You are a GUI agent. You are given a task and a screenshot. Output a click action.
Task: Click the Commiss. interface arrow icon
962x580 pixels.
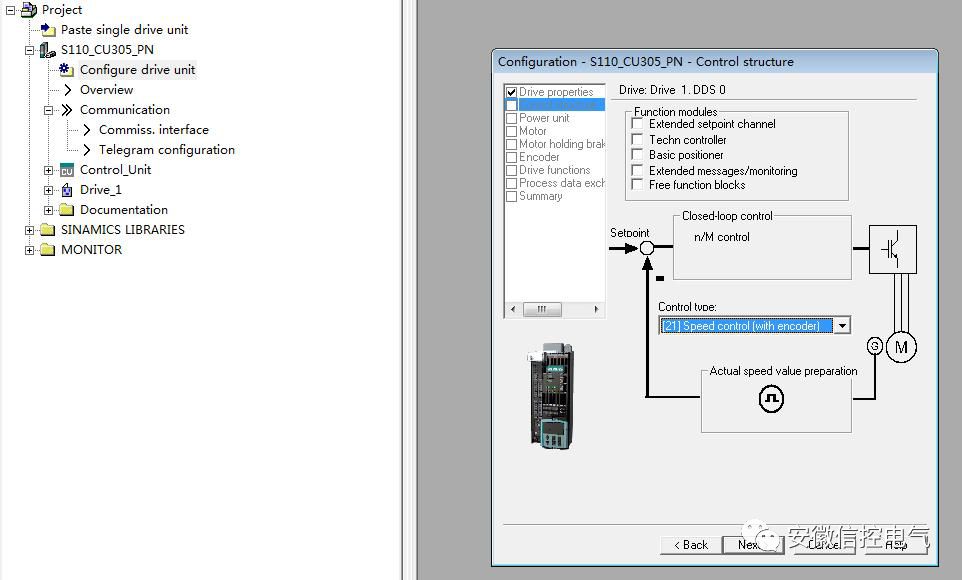tap(87, 130)
